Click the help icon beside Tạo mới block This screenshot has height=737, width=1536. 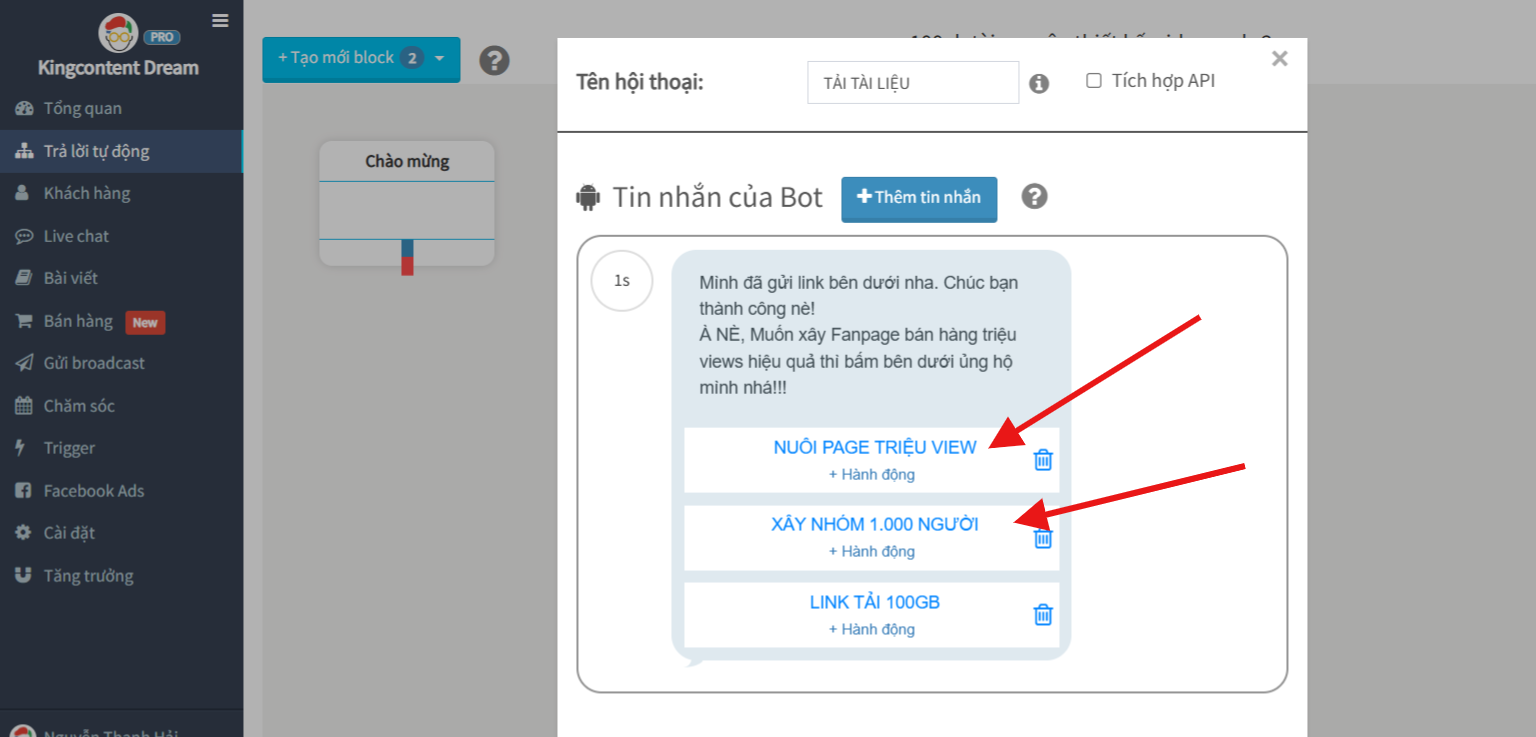pyautogui.click(x=494, y=60)
